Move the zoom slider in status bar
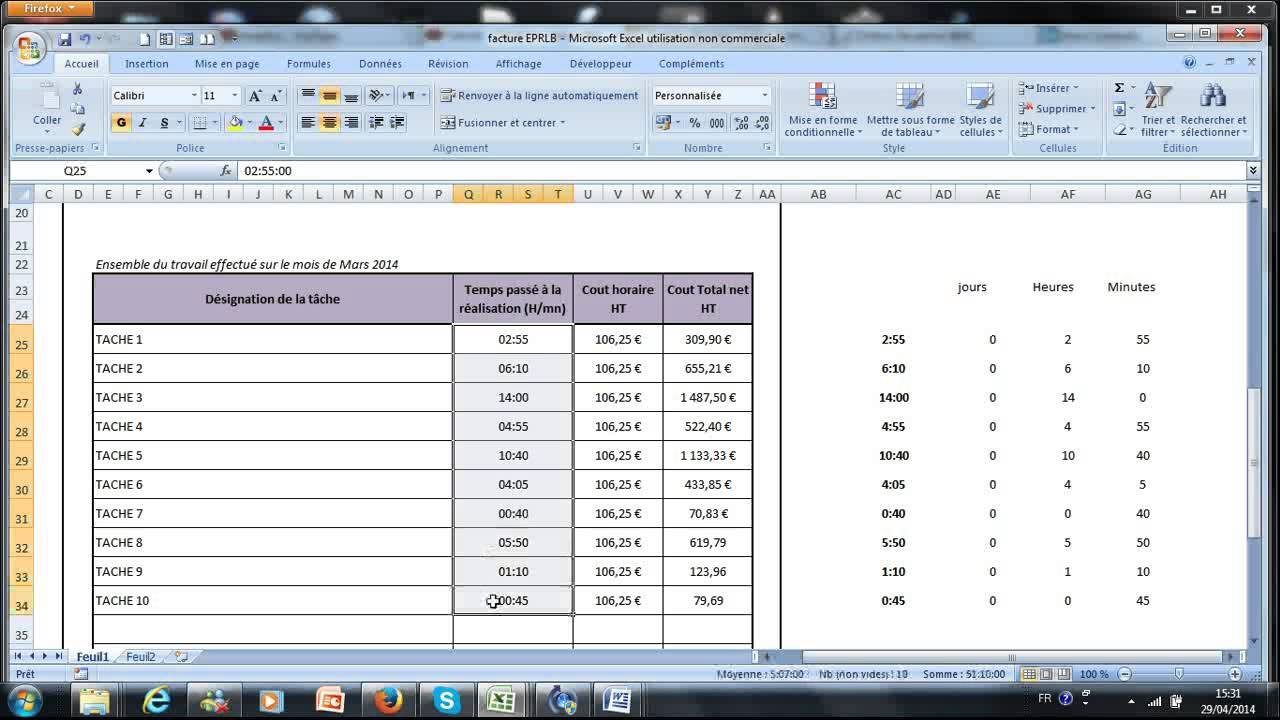 click(1179, 675)
